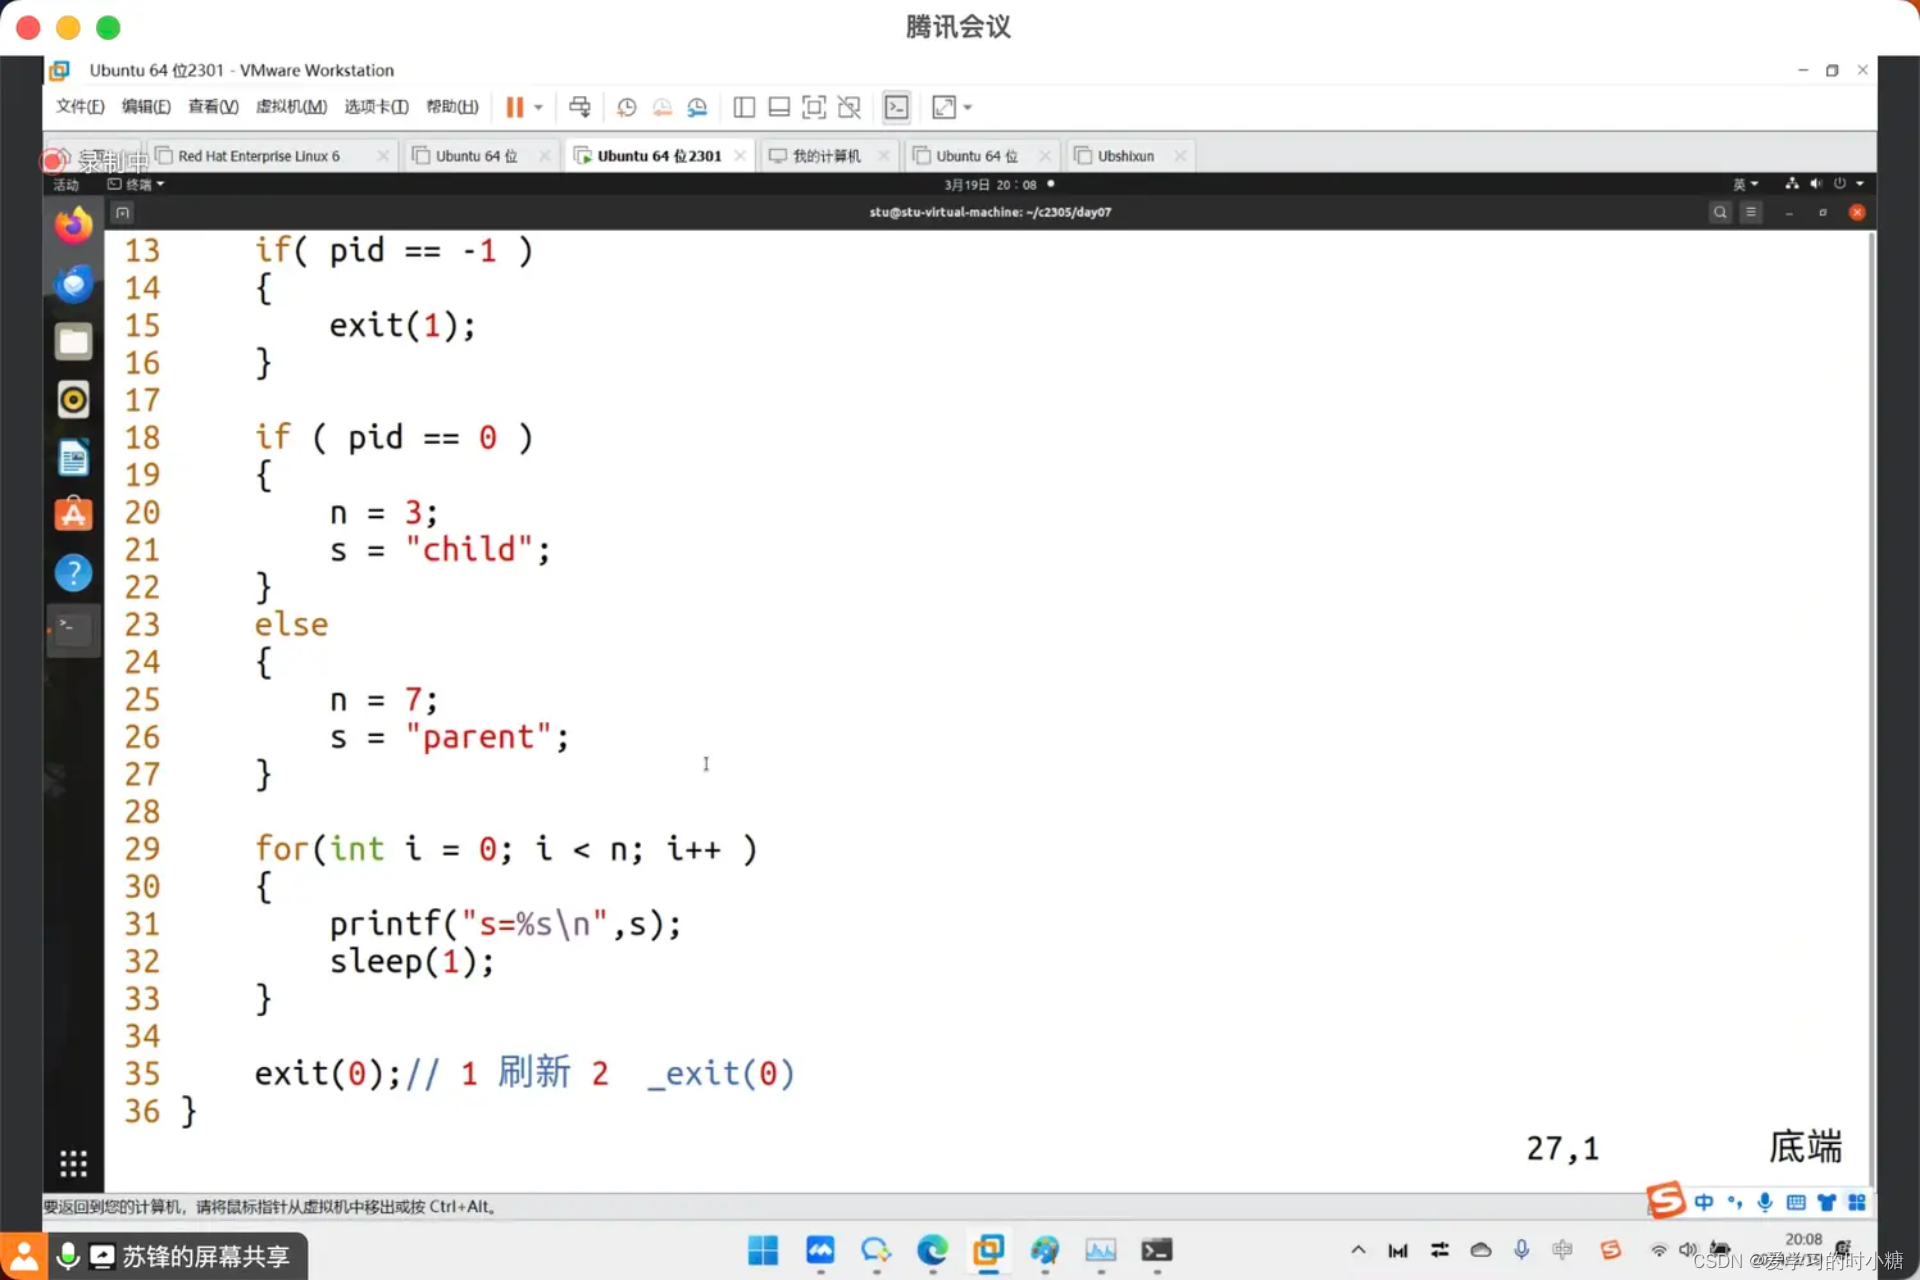Open the Ubuntu system status menu arrow

1860,184
